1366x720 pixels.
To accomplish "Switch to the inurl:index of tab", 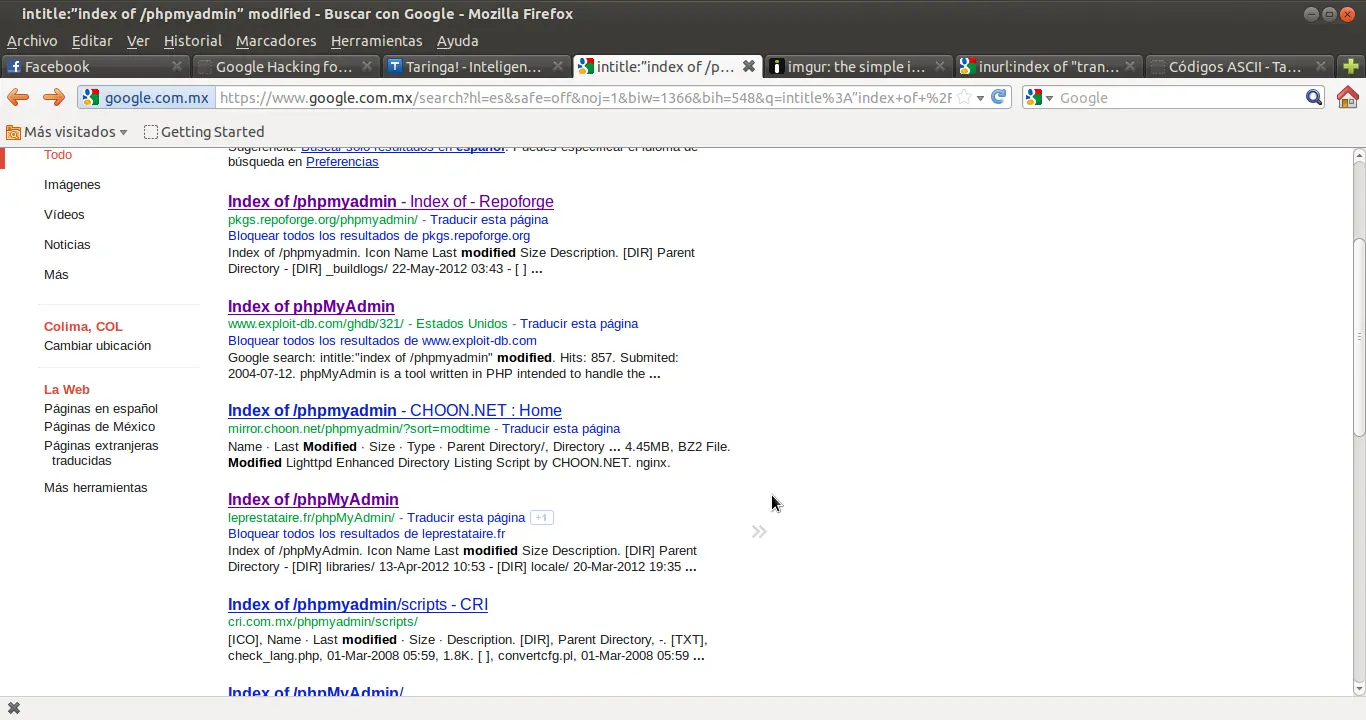I will pyautogui.click(x=1047, y=66).
